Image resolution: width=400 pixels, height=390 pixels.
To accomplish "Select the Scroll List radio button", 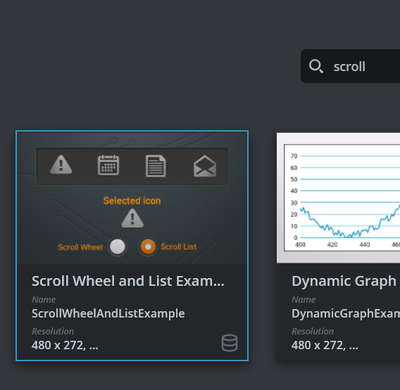I will click(148, 247).
